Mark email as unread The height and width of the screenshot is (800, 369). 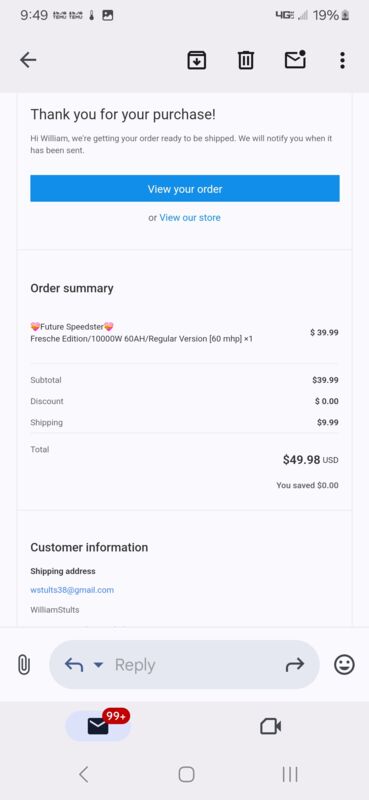click(295, 60)
